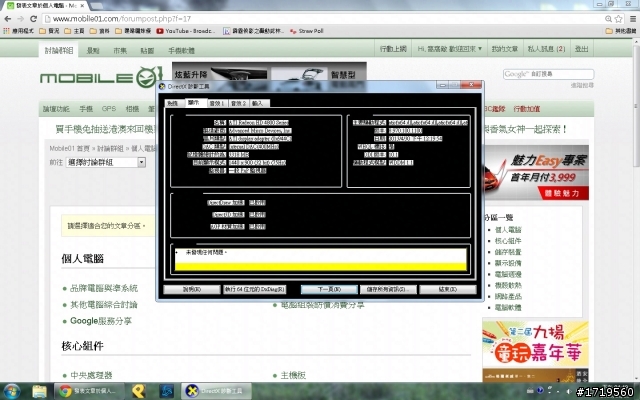This screenshot has width=640, height=400.
Task: Open the Chrome hamburger menu
Action: tap(633, 19)
